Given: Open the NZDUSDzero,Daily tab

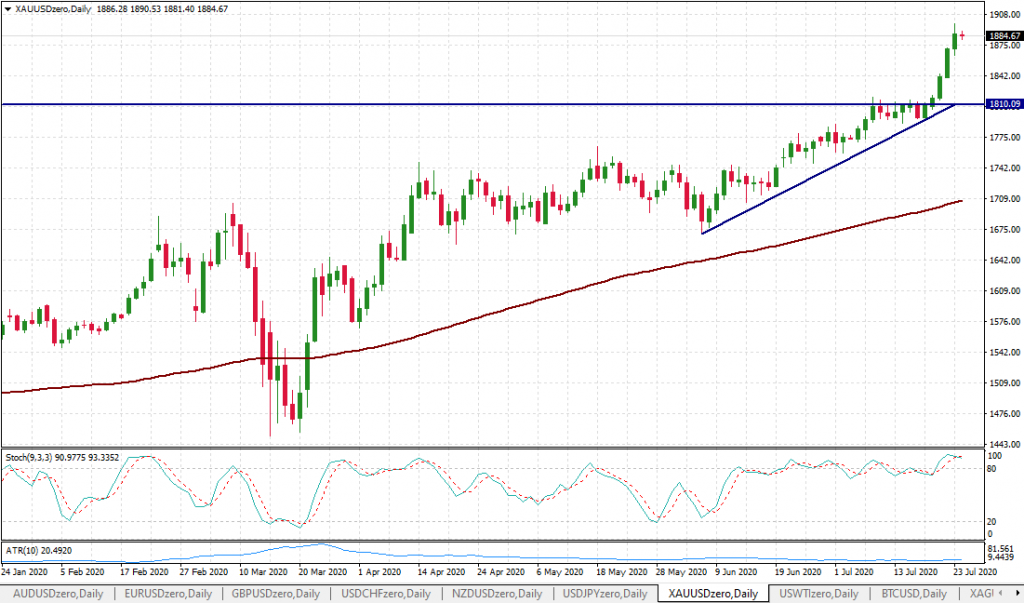Looking at the screenshot, I should (x=496, y=594).
